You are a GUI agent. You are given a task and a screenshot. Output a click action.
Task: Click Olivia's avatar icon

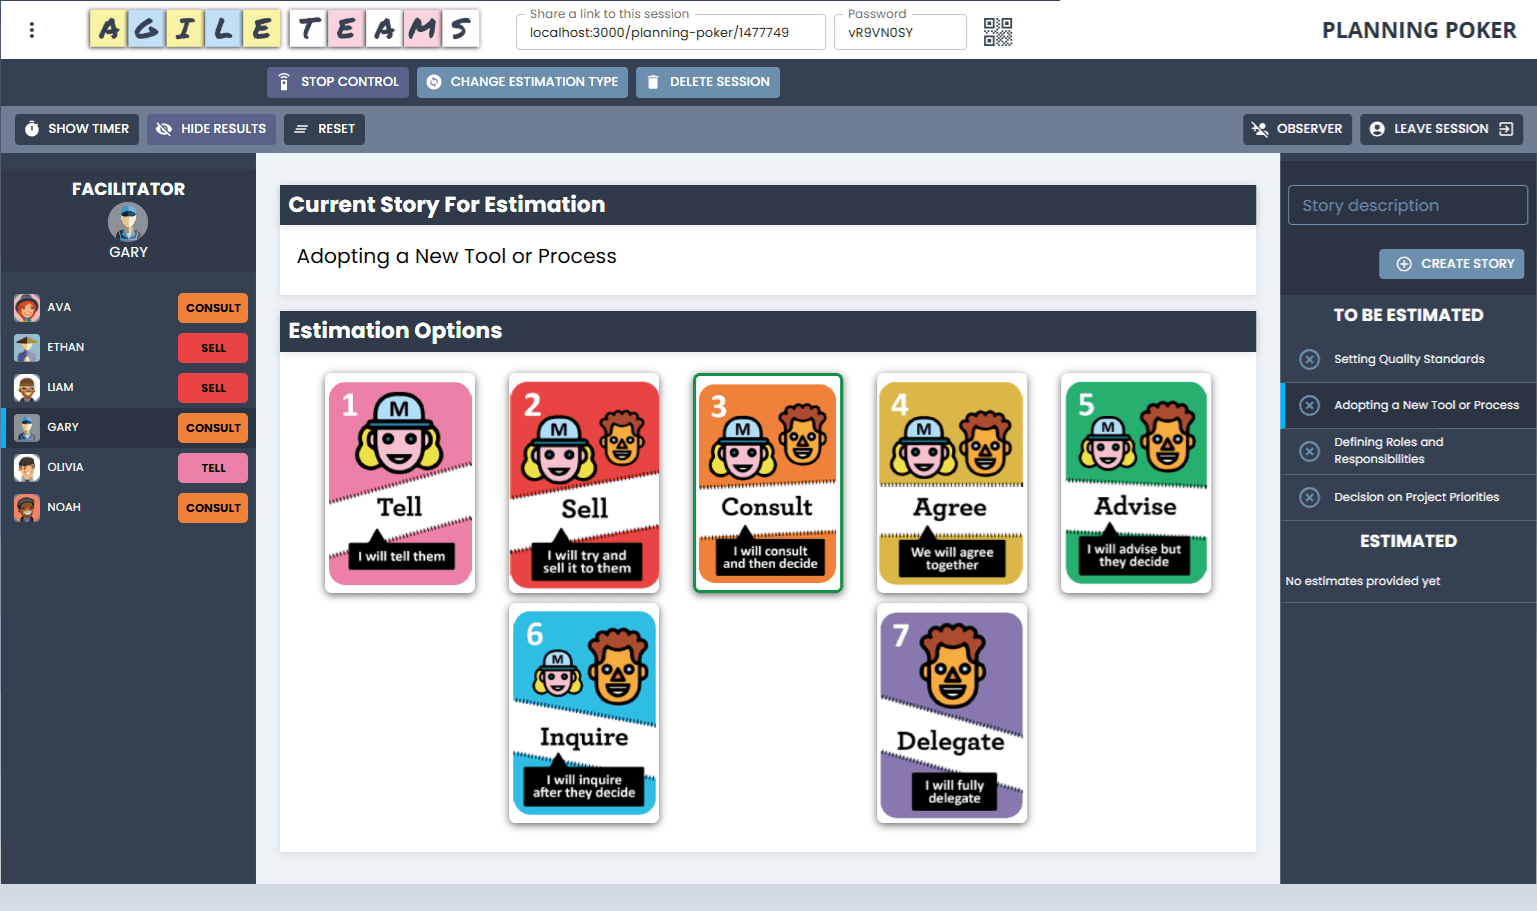pos(27,468)
